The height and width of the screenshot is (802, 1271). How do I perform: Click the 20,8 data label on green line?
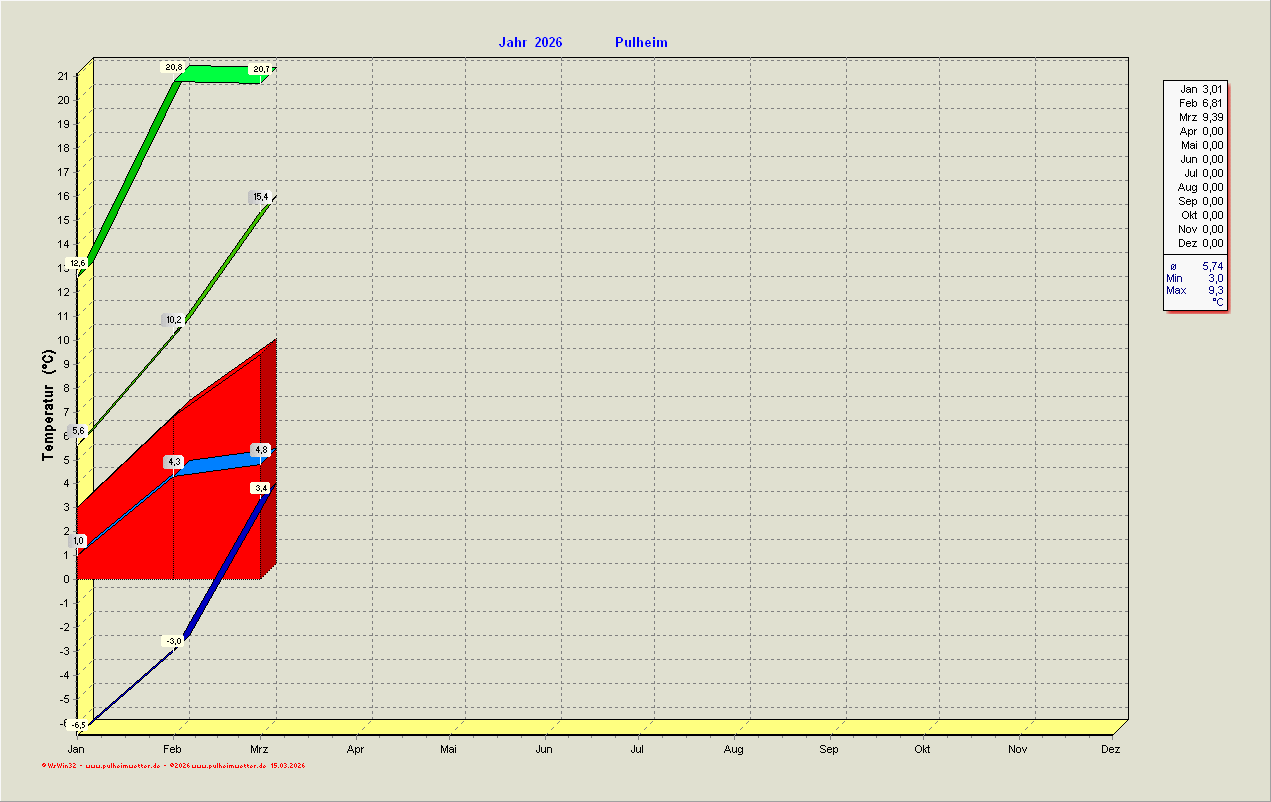[x=173, y=67]
